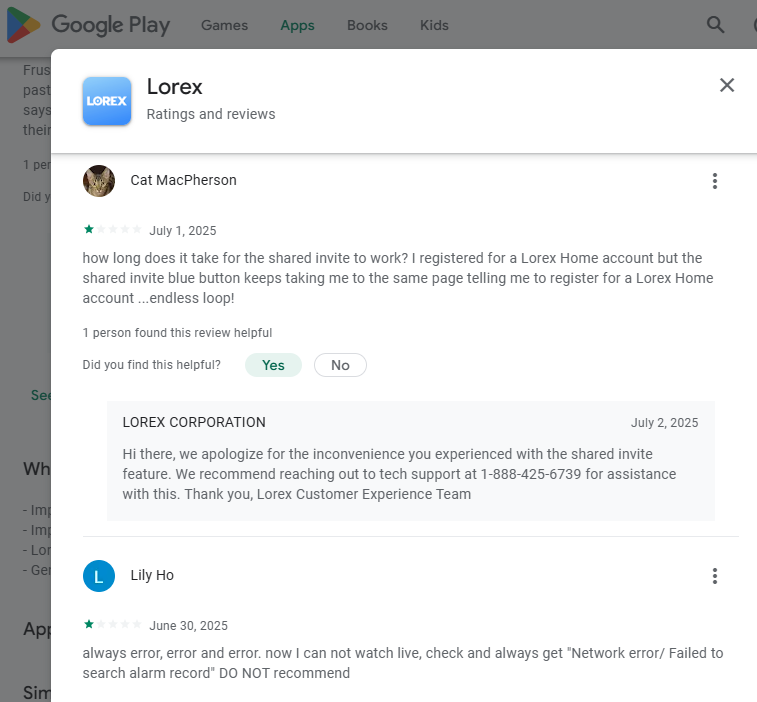
Task: Click Lily Ho's avatar circle
Action: 99,576
